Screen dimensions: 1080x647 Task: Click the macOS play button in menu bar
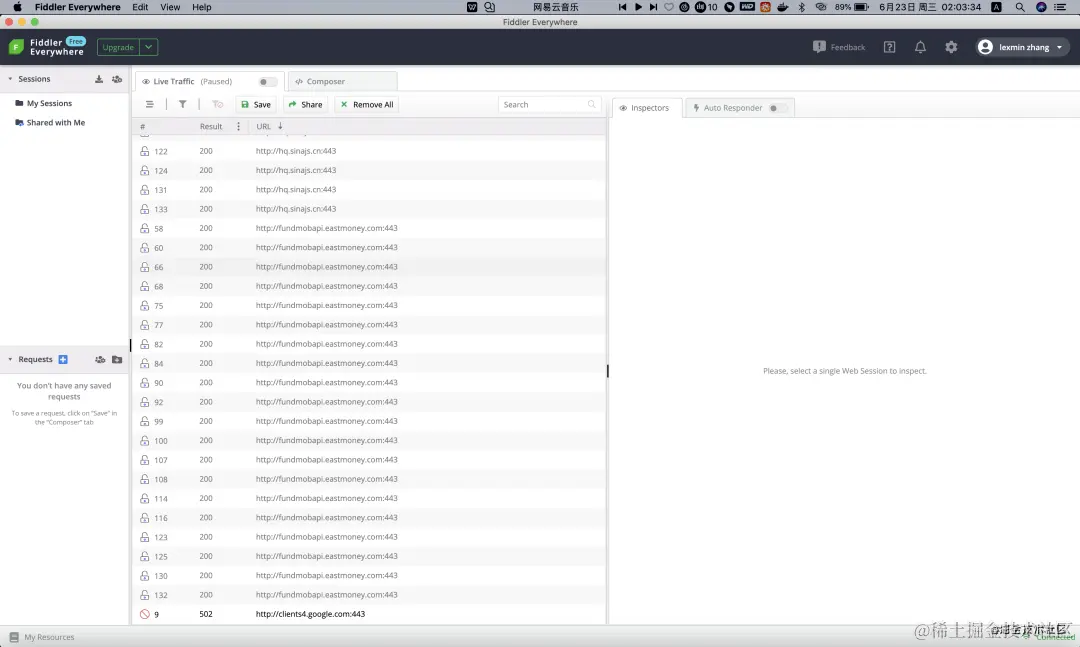[x=638, y=7]
